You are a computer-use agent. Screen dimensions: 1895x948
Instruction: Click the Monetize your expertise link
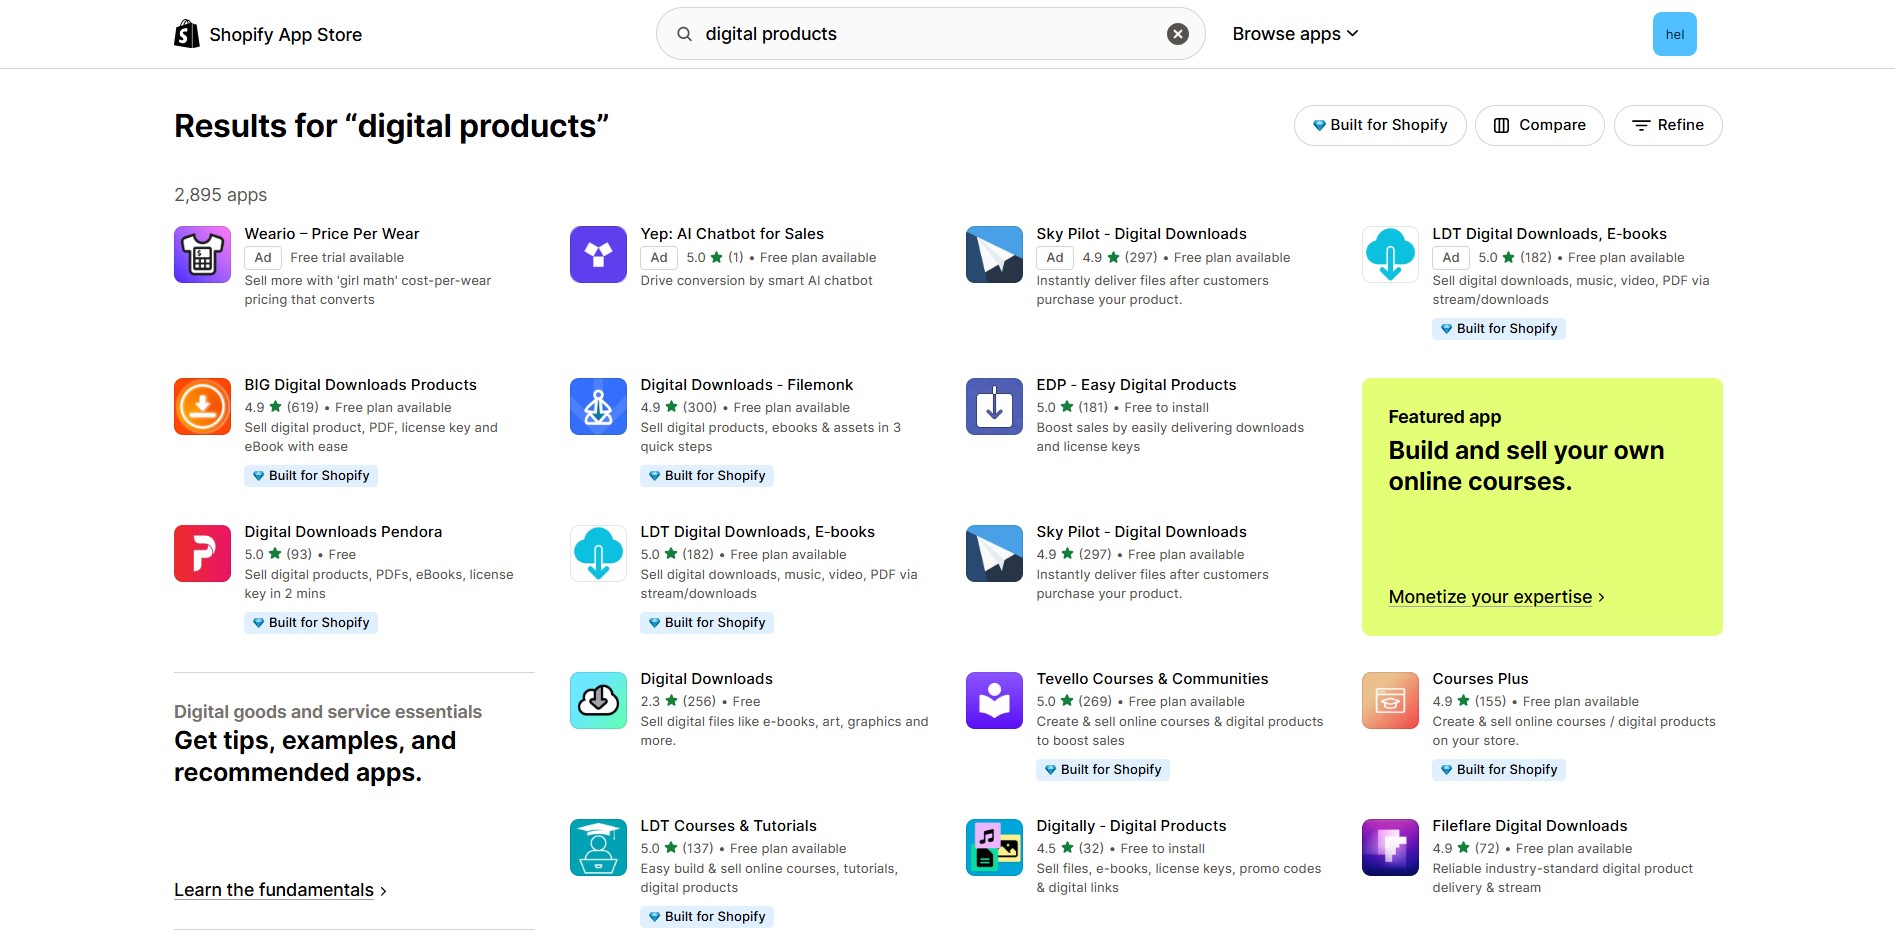click(x=1489, y=596)
